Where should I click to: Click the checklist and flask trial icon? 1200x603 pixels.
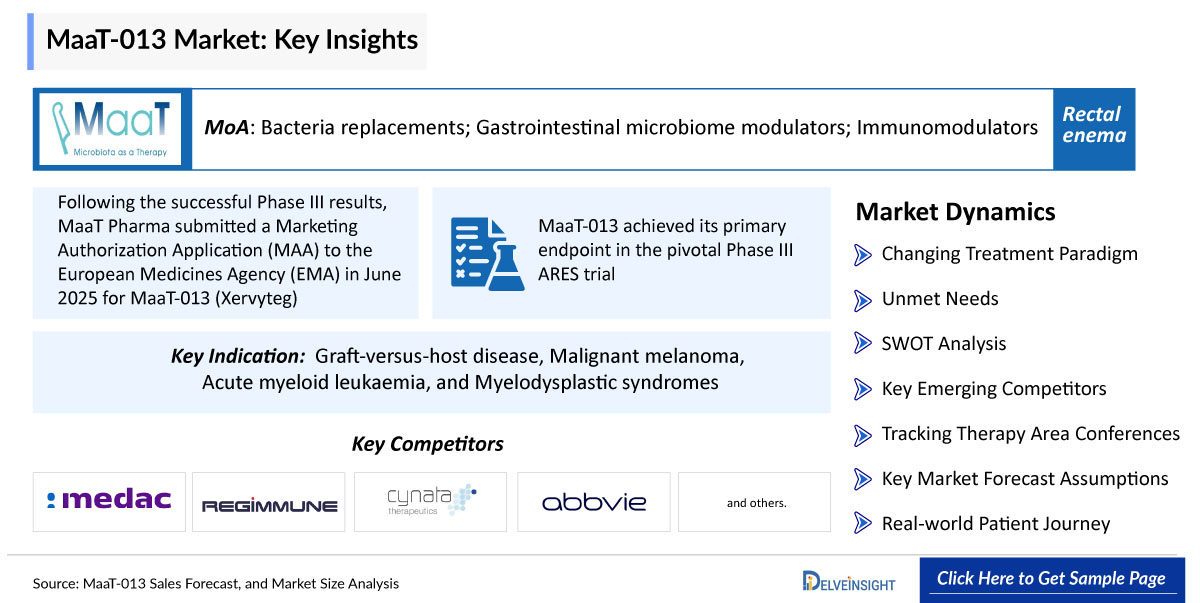click(486, 252)
